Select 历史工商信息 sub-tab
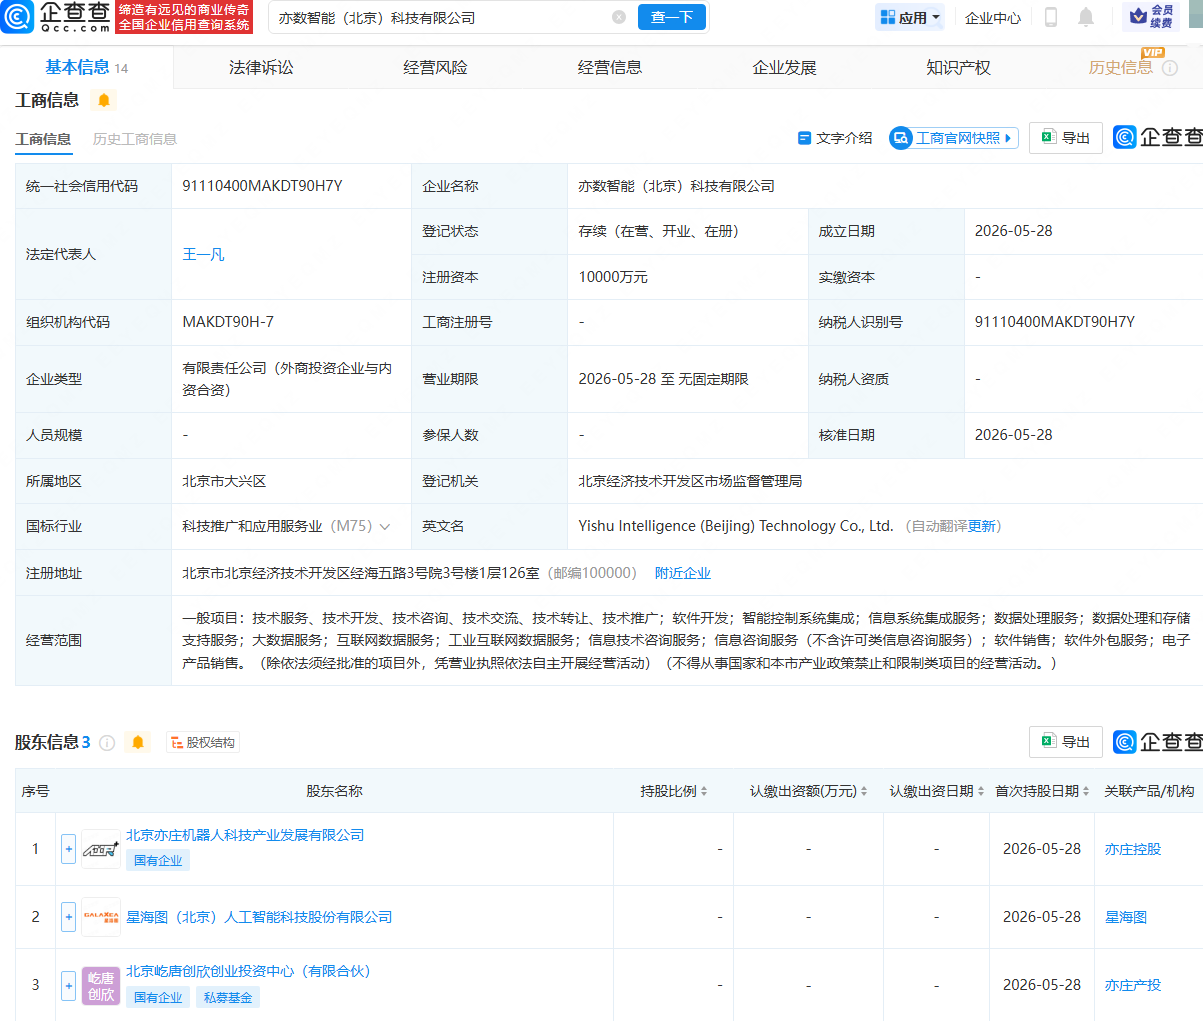 tap(135, 139)
